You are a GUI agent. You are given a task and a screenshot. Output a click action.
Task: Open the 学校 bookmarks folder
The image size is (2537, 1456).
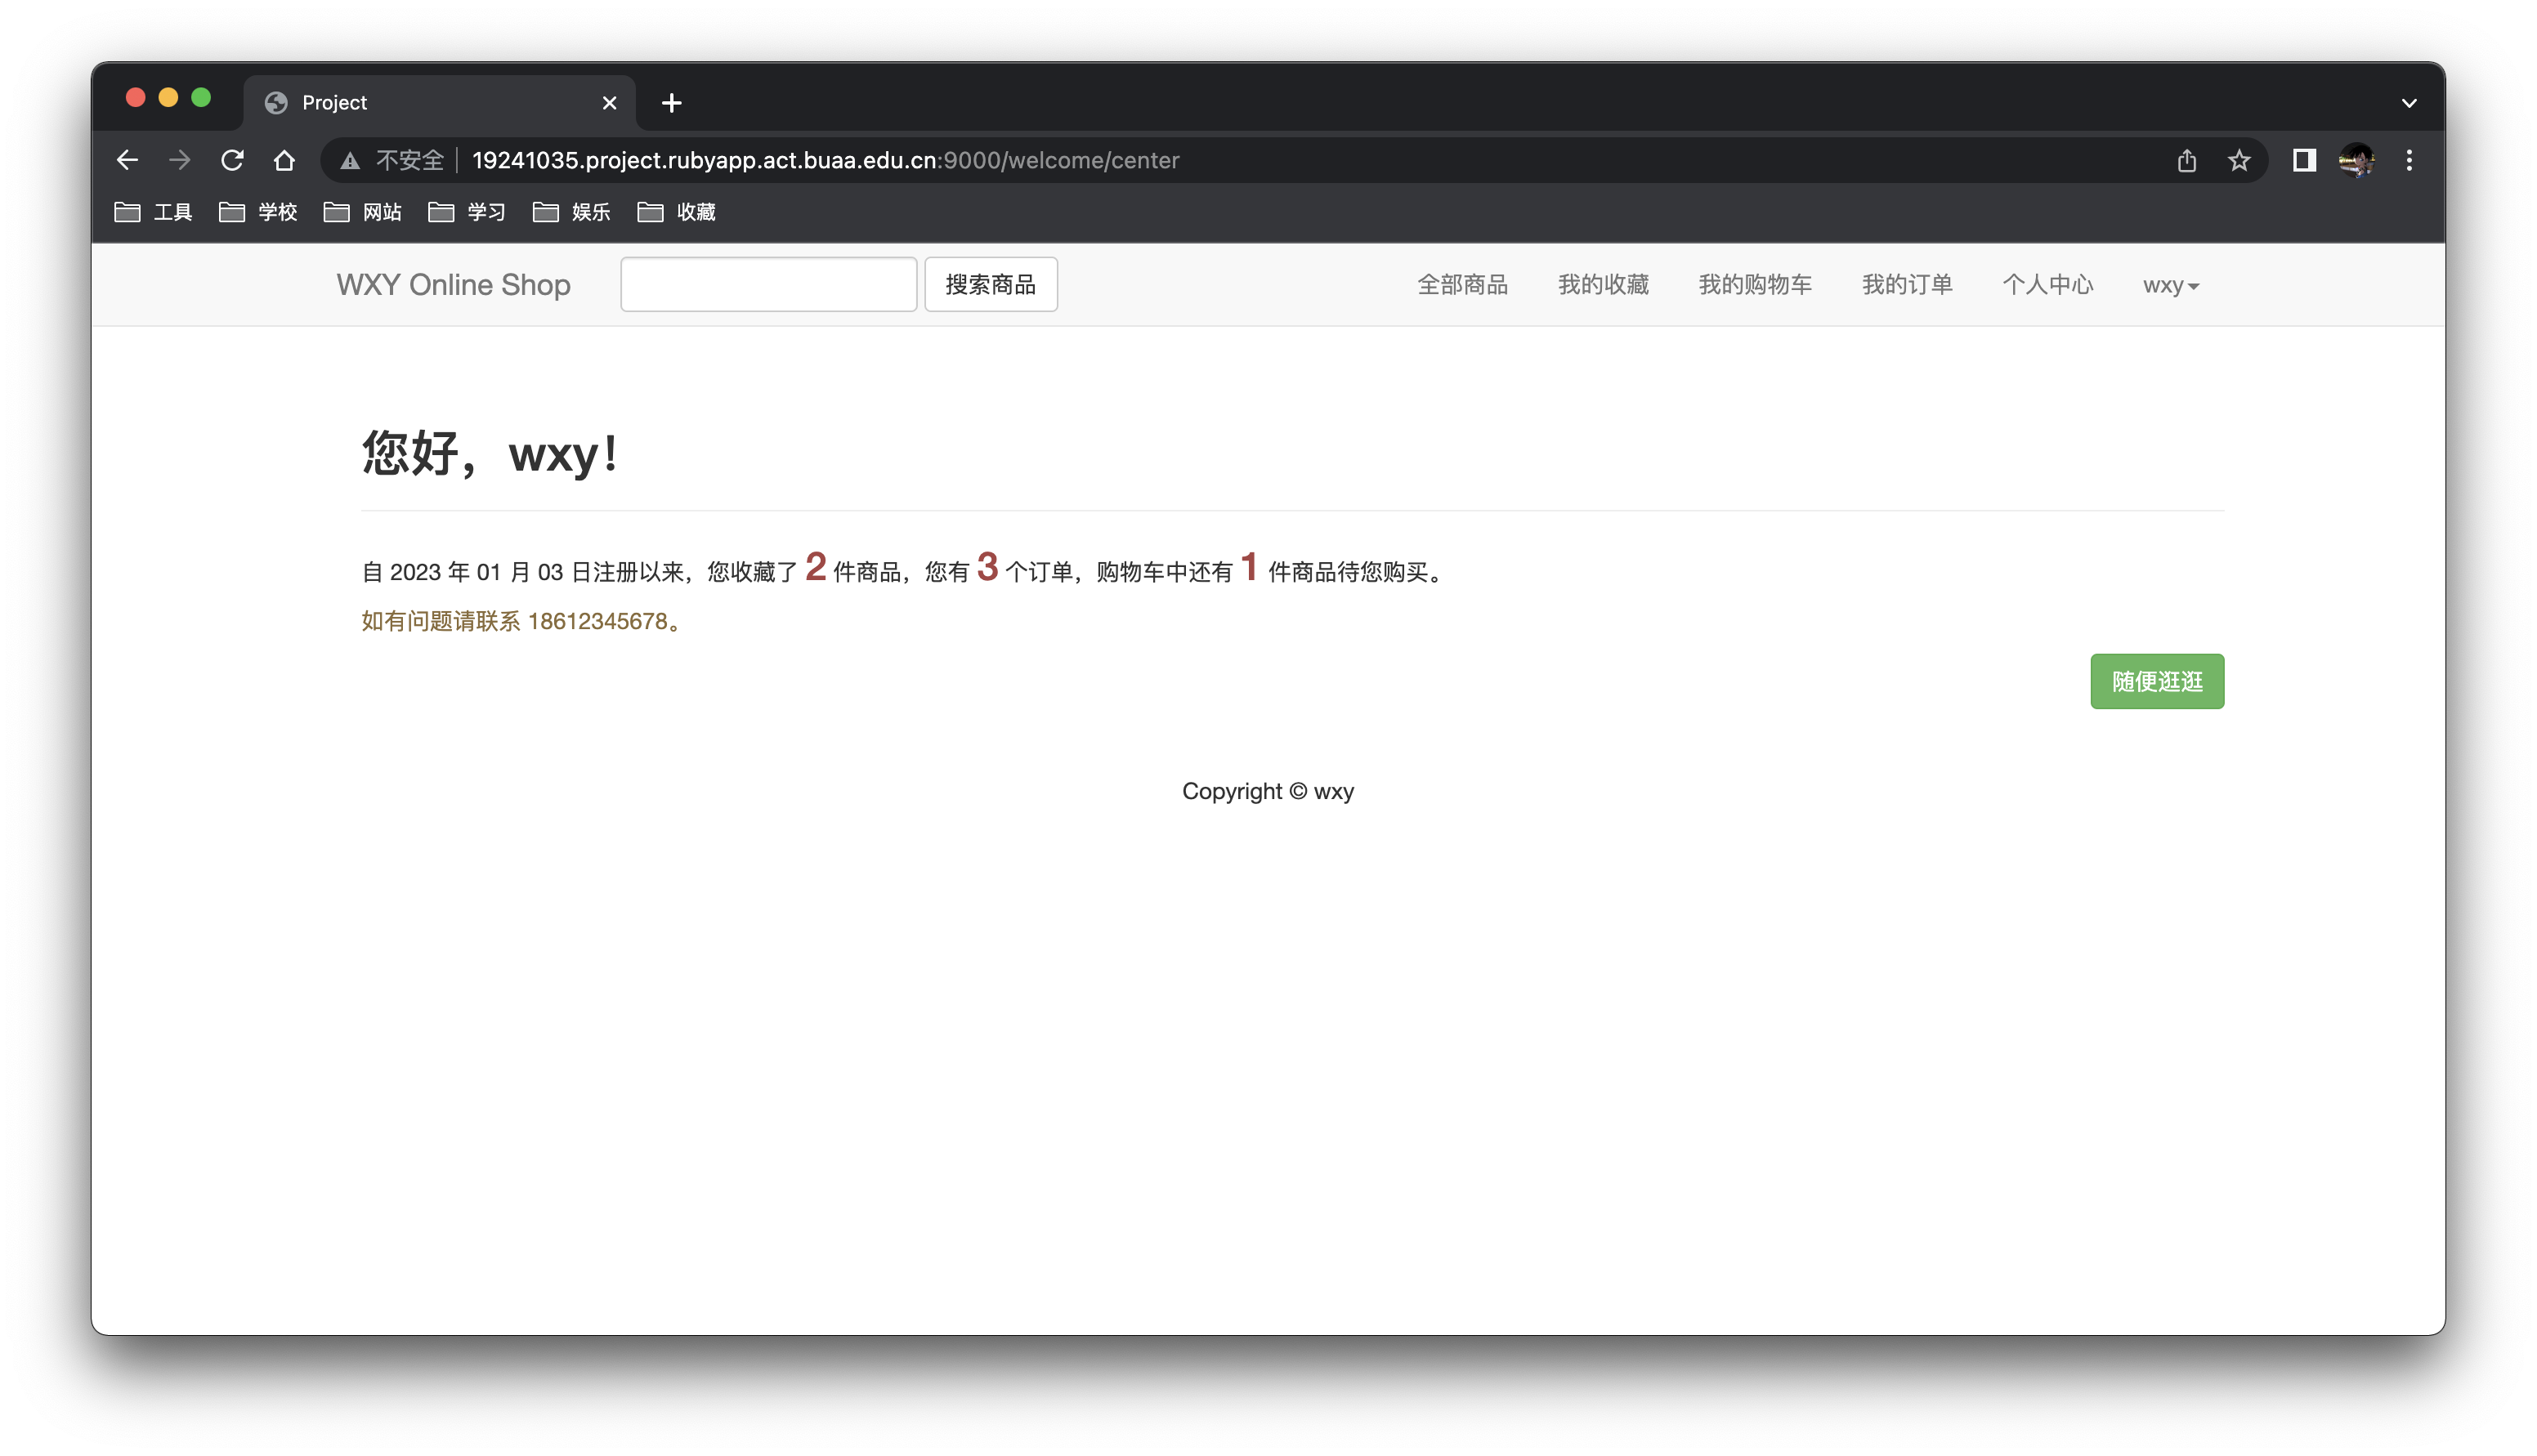click(x=258, y=212)
